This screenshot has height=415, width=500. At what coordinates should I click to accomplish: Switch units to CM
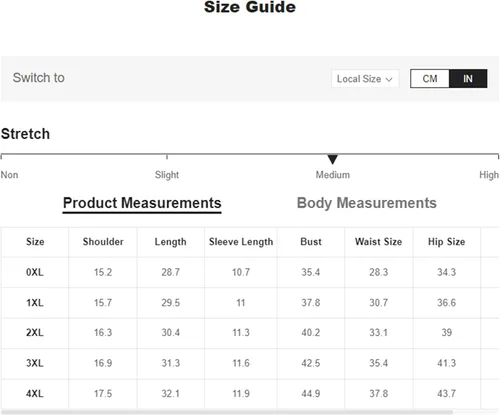point(430,79)
